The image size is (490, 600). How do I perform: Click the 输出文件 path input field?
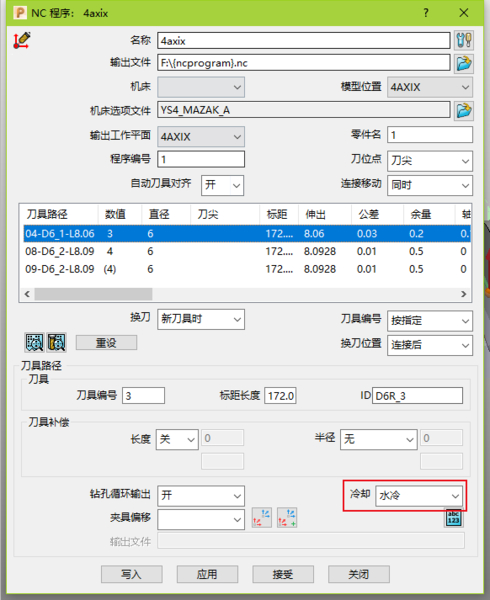coord(304,63)
